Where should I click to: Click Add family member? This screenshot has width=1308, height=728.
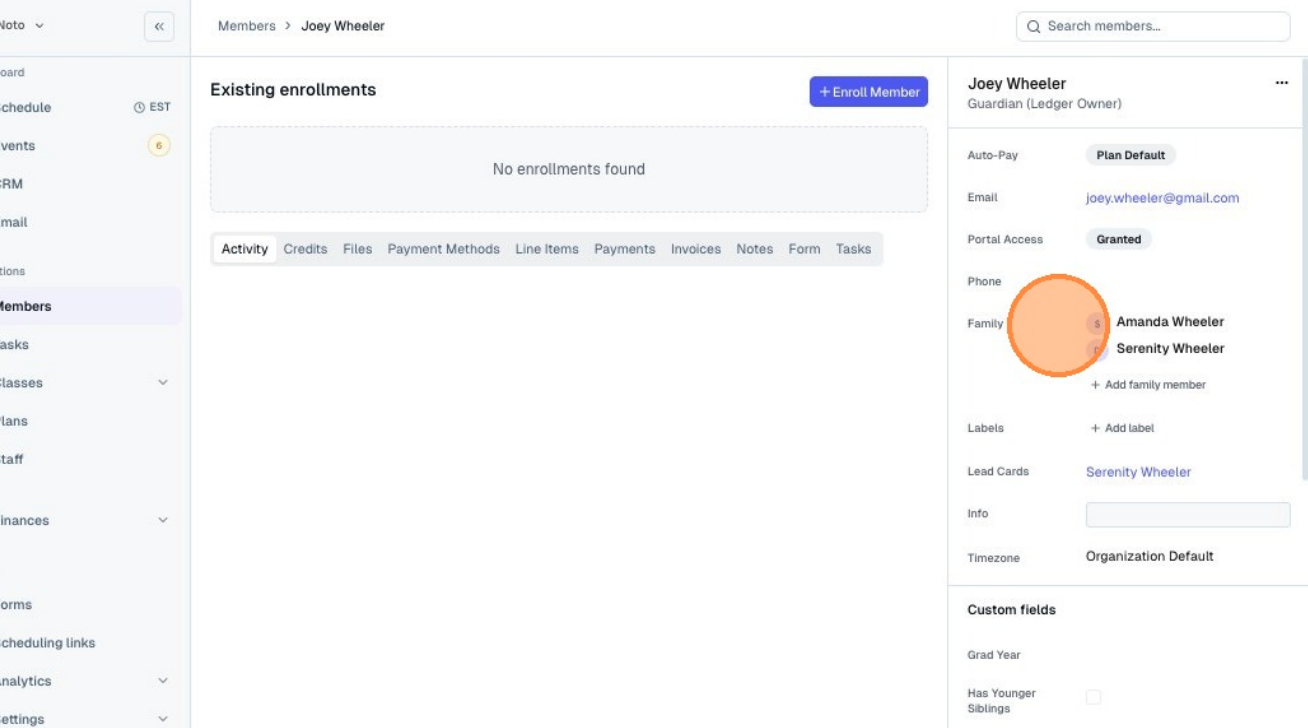click(1148, 385)
